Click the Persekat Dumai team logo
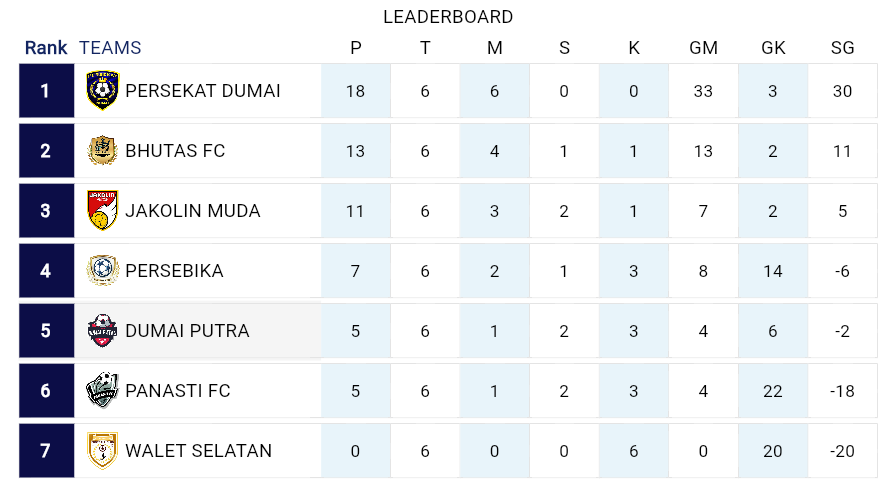This screenshot has height=490, width=891. (102, 91)
